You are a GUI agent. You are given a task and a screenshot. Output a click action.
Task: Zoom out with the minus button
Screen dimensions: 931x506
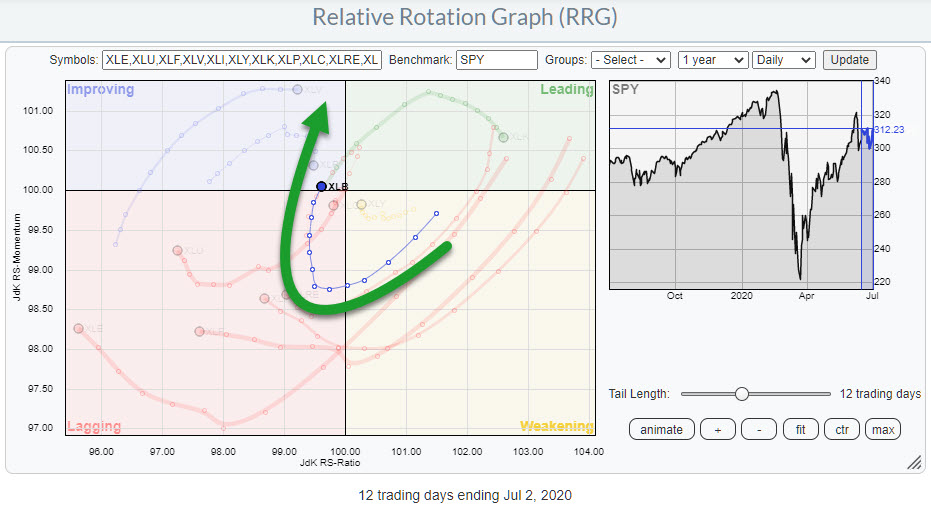click(758, 429)
